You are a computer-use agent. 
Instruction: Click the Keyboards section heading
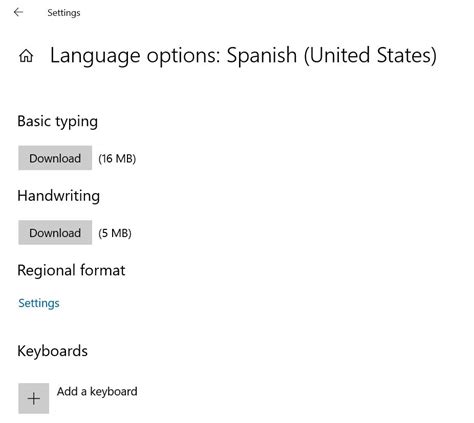(52, 351)
